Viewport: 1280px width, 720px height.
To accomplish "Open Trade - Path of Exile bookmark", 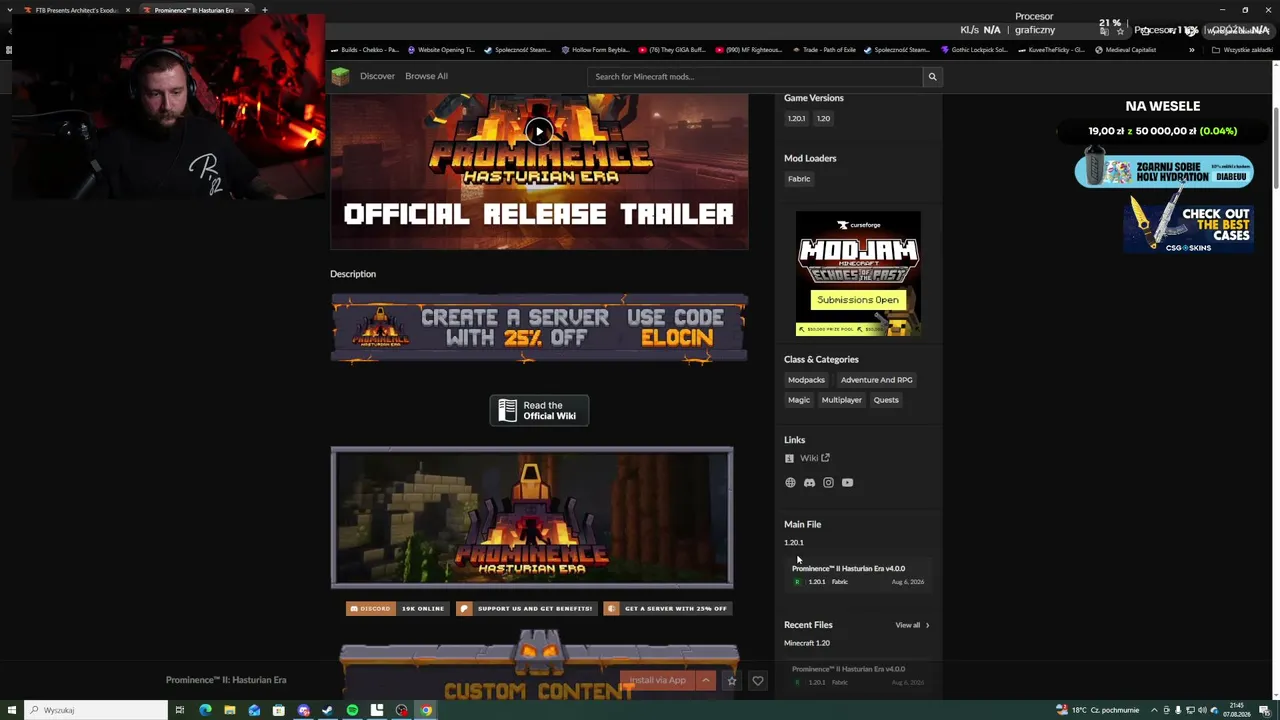I will click(825, 50).
